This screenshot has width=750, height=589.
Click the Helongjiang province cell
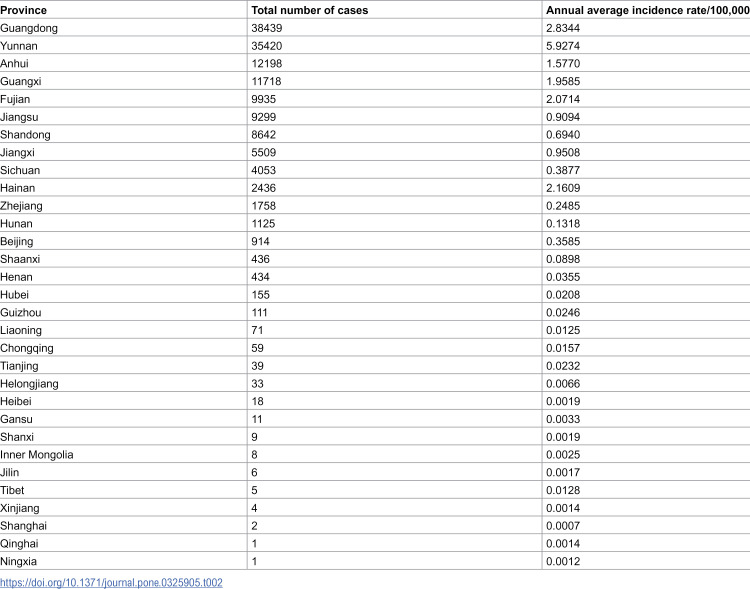(x=29, y=384)
